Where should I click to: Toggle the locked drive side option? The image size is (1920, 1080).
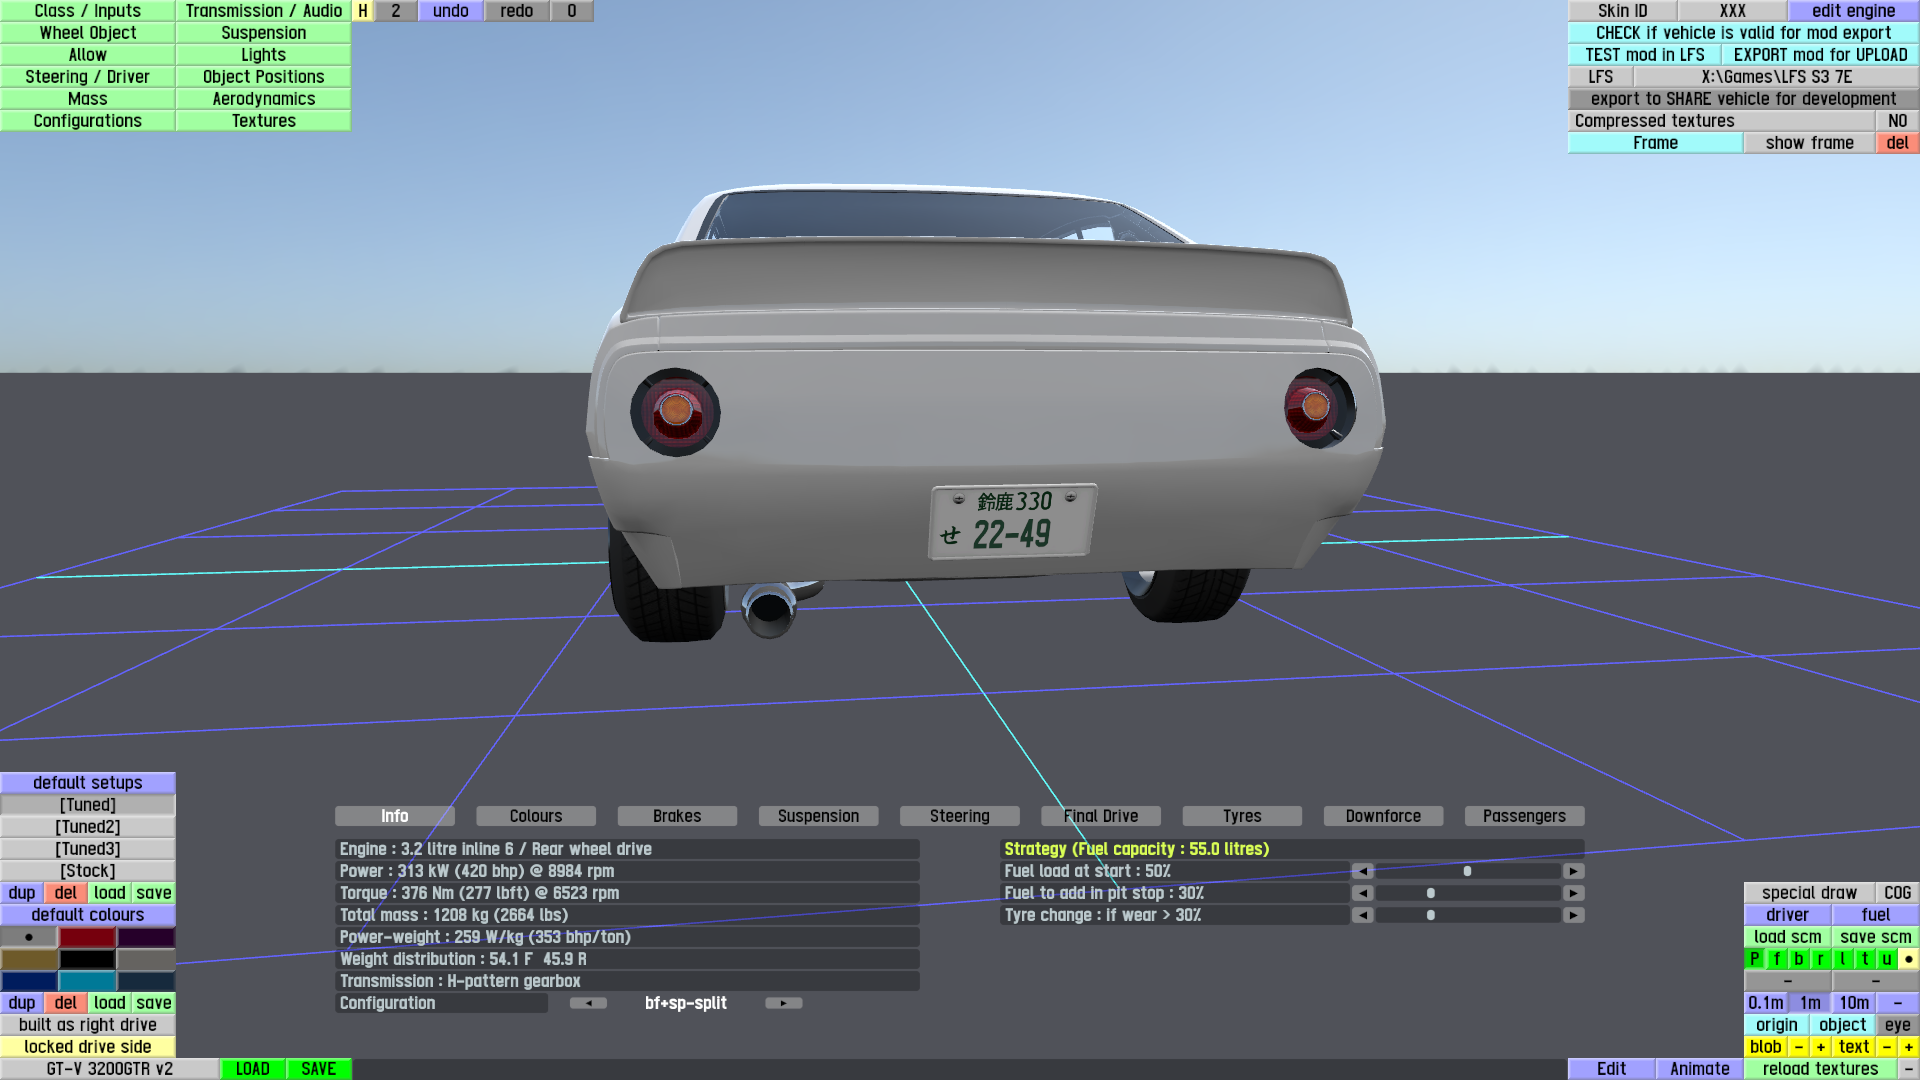[88, 1047]
